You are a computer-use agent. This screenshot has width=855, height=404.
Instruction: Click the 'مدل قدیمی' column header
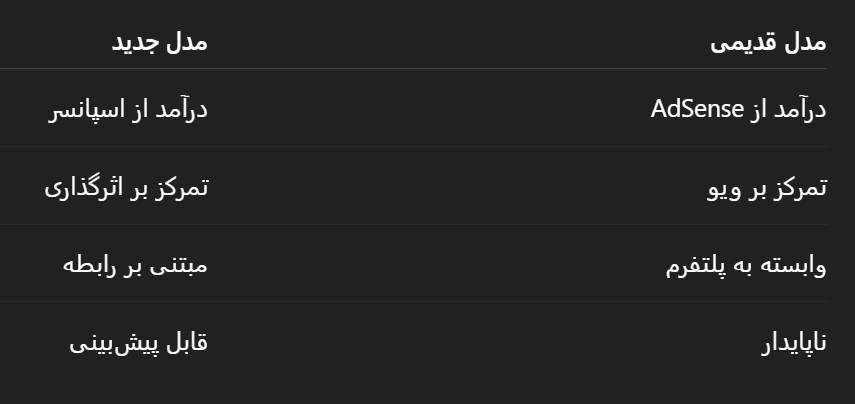[768, 43]
